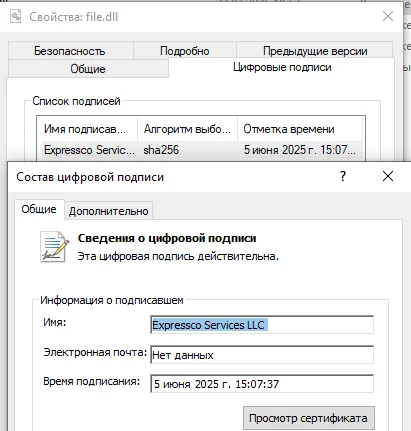Close the Свойства: file.dll window

pos(388,16)
